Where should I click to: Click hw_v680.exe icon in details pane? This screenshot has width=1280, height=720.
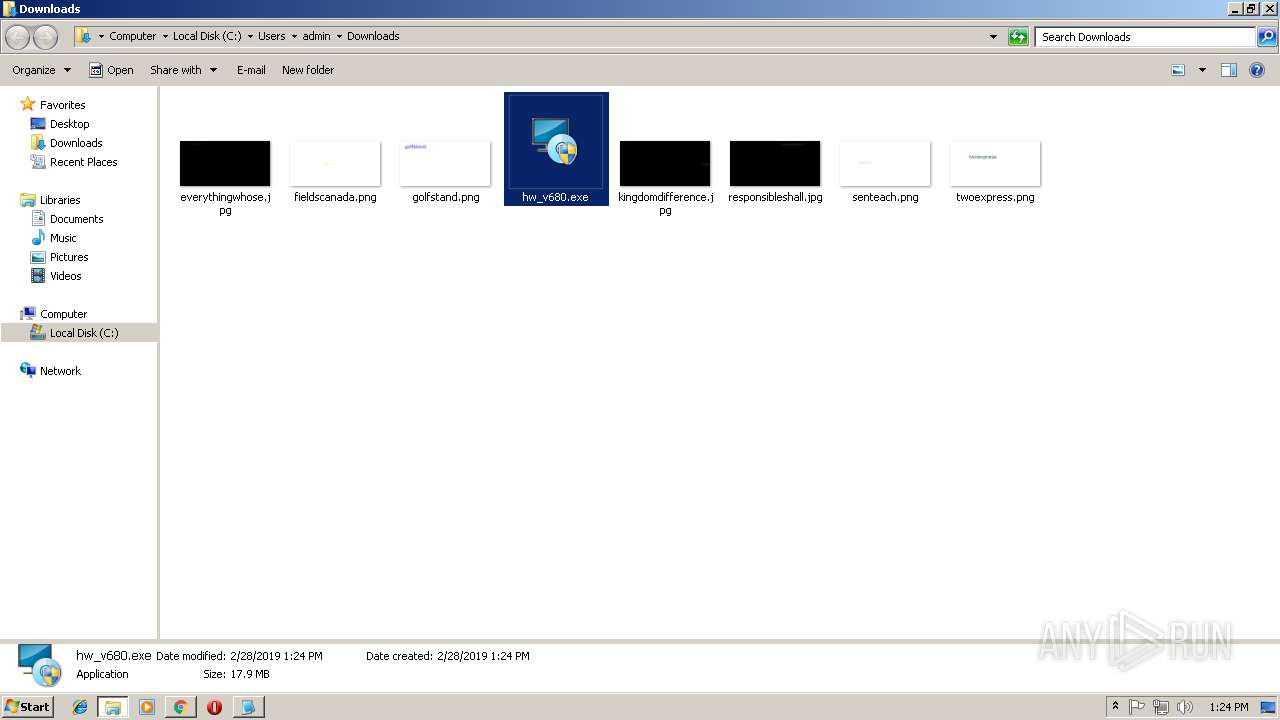pyautogui.click(x=41, y=664)
